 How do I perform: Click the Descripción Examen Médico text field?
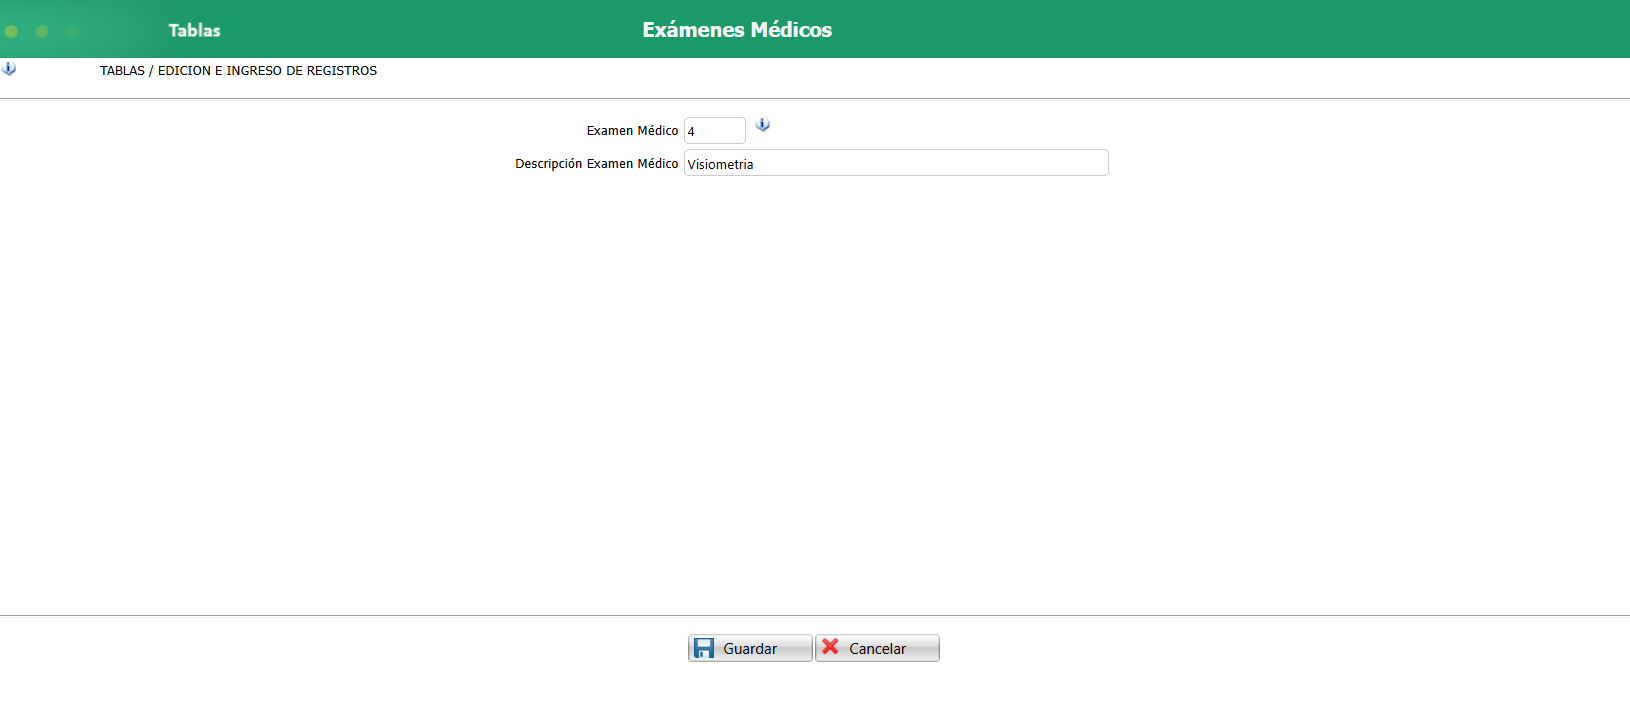click(896, 163)
